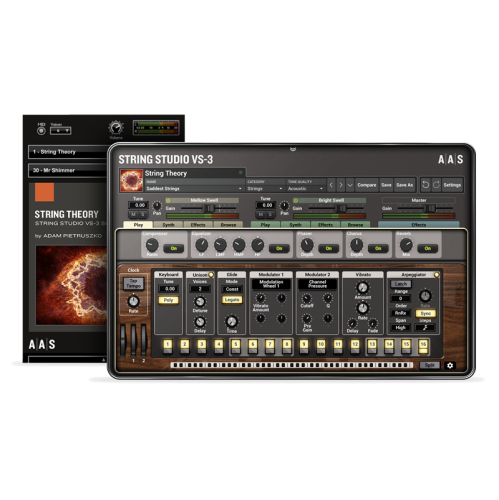Viewport: 499px width, 500px height.
Task: Click the Master Gain slider
Action: click(425, 208)
